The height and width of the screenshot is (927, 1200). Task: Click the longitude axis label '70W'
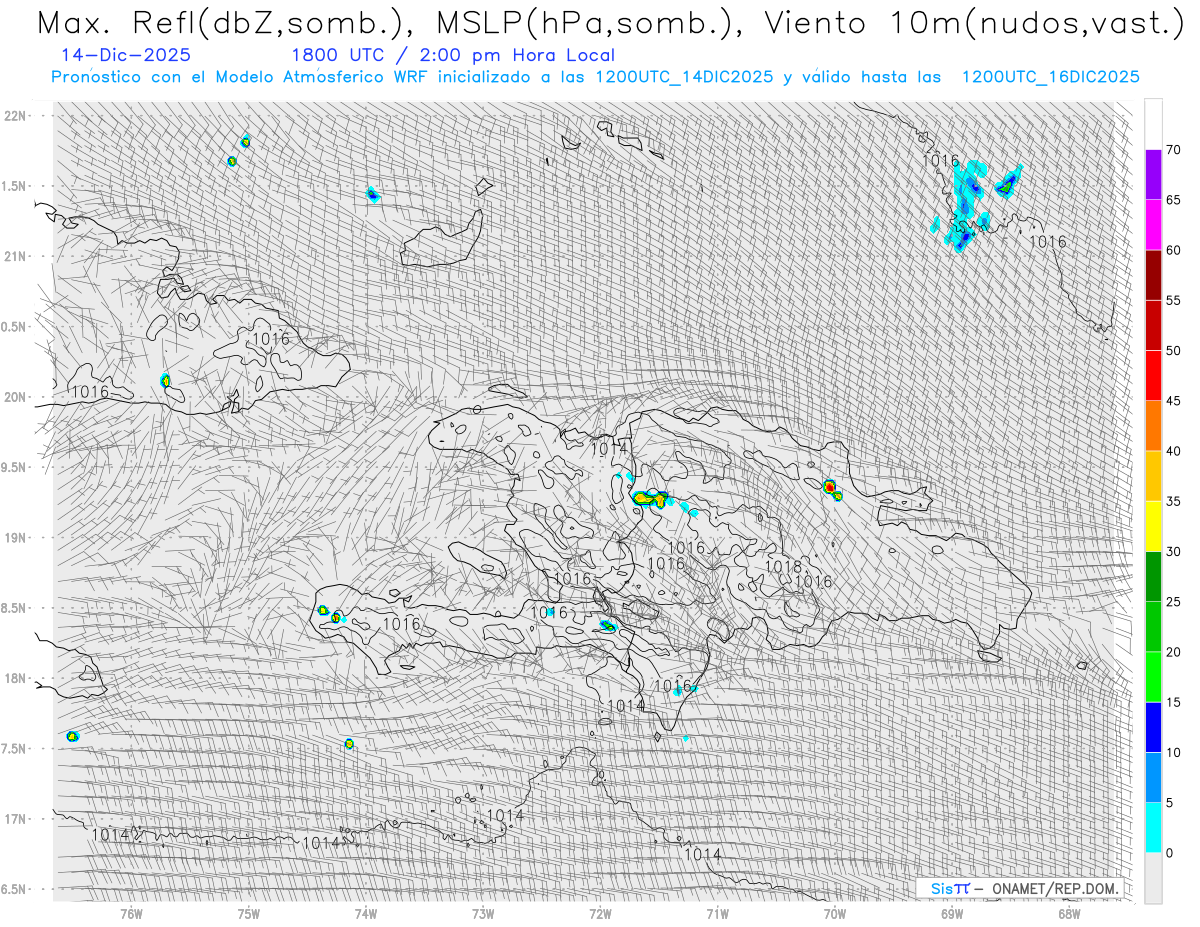(x=834, y=914)
